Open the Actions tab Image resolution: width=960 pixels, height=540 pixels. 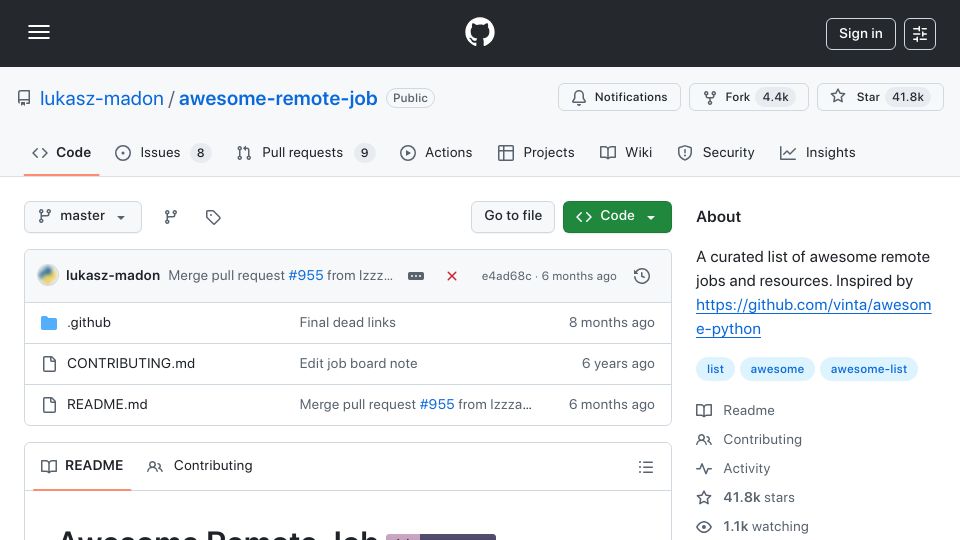(436, 152)
